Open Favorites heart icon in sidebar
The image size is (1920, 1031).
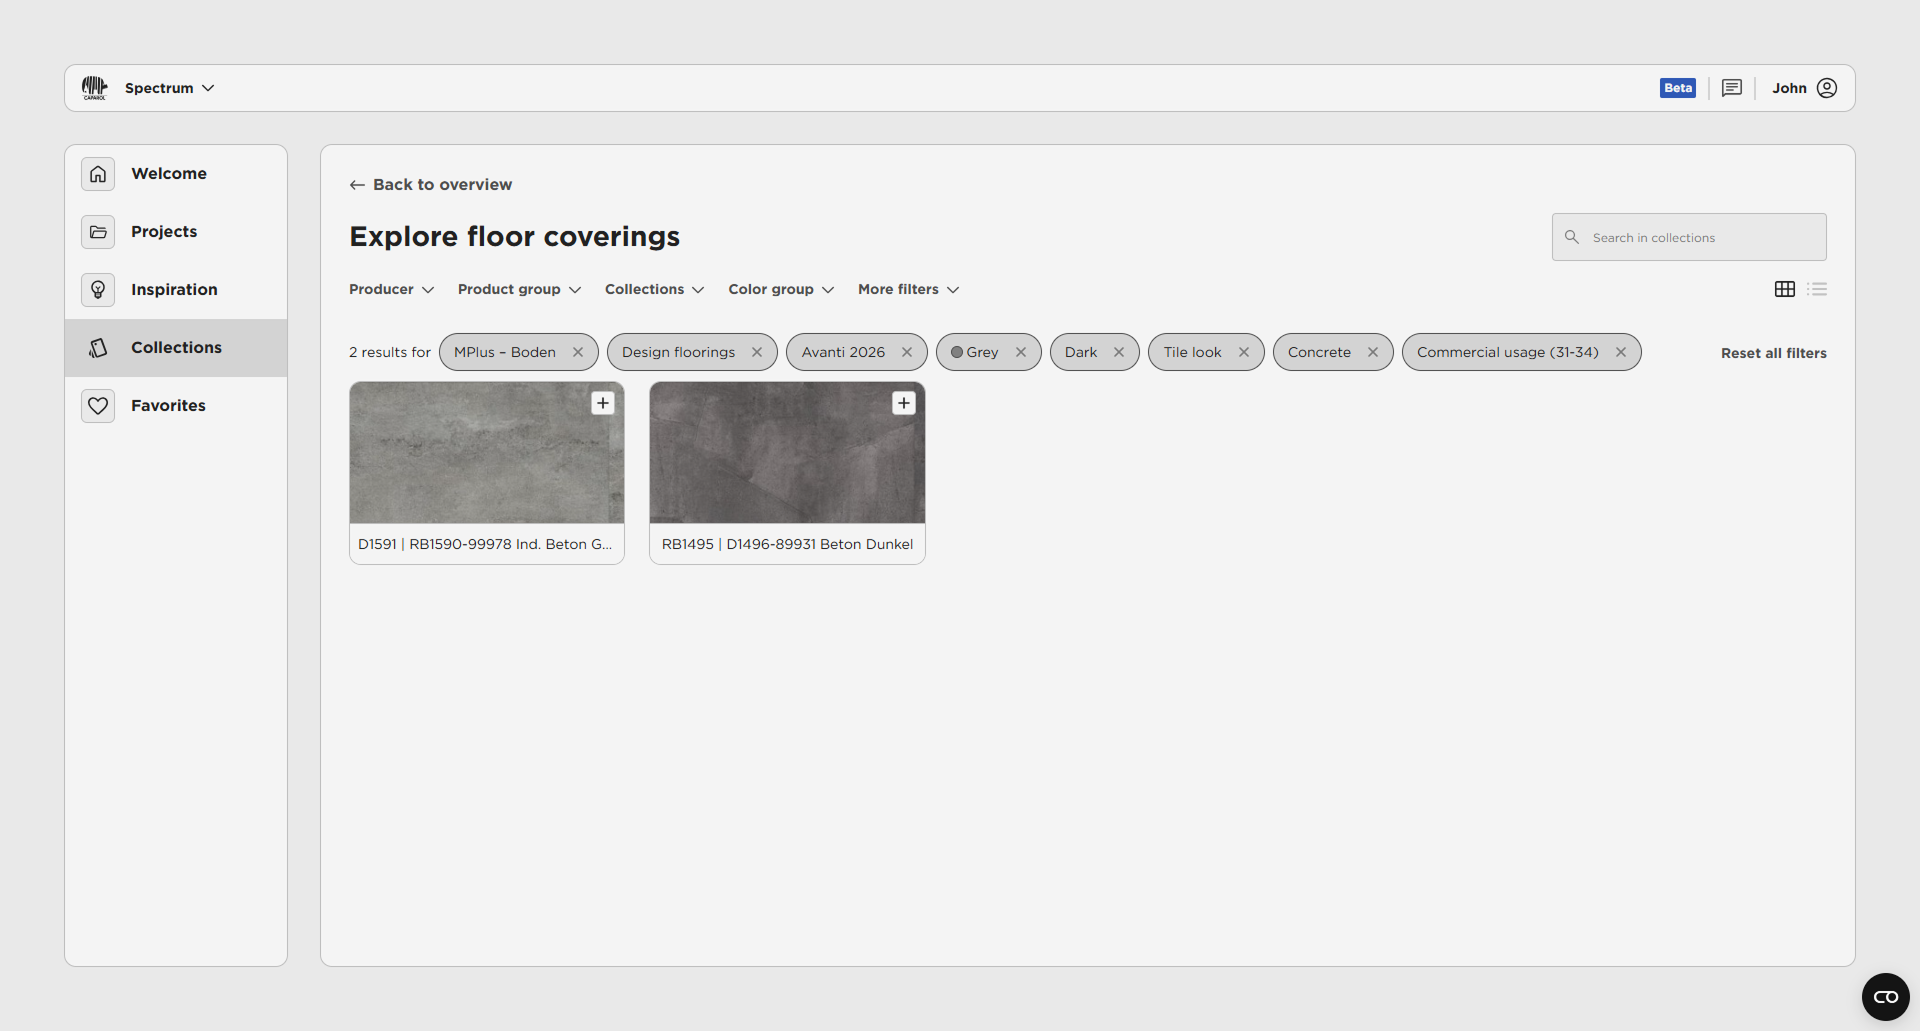point(98,406)
